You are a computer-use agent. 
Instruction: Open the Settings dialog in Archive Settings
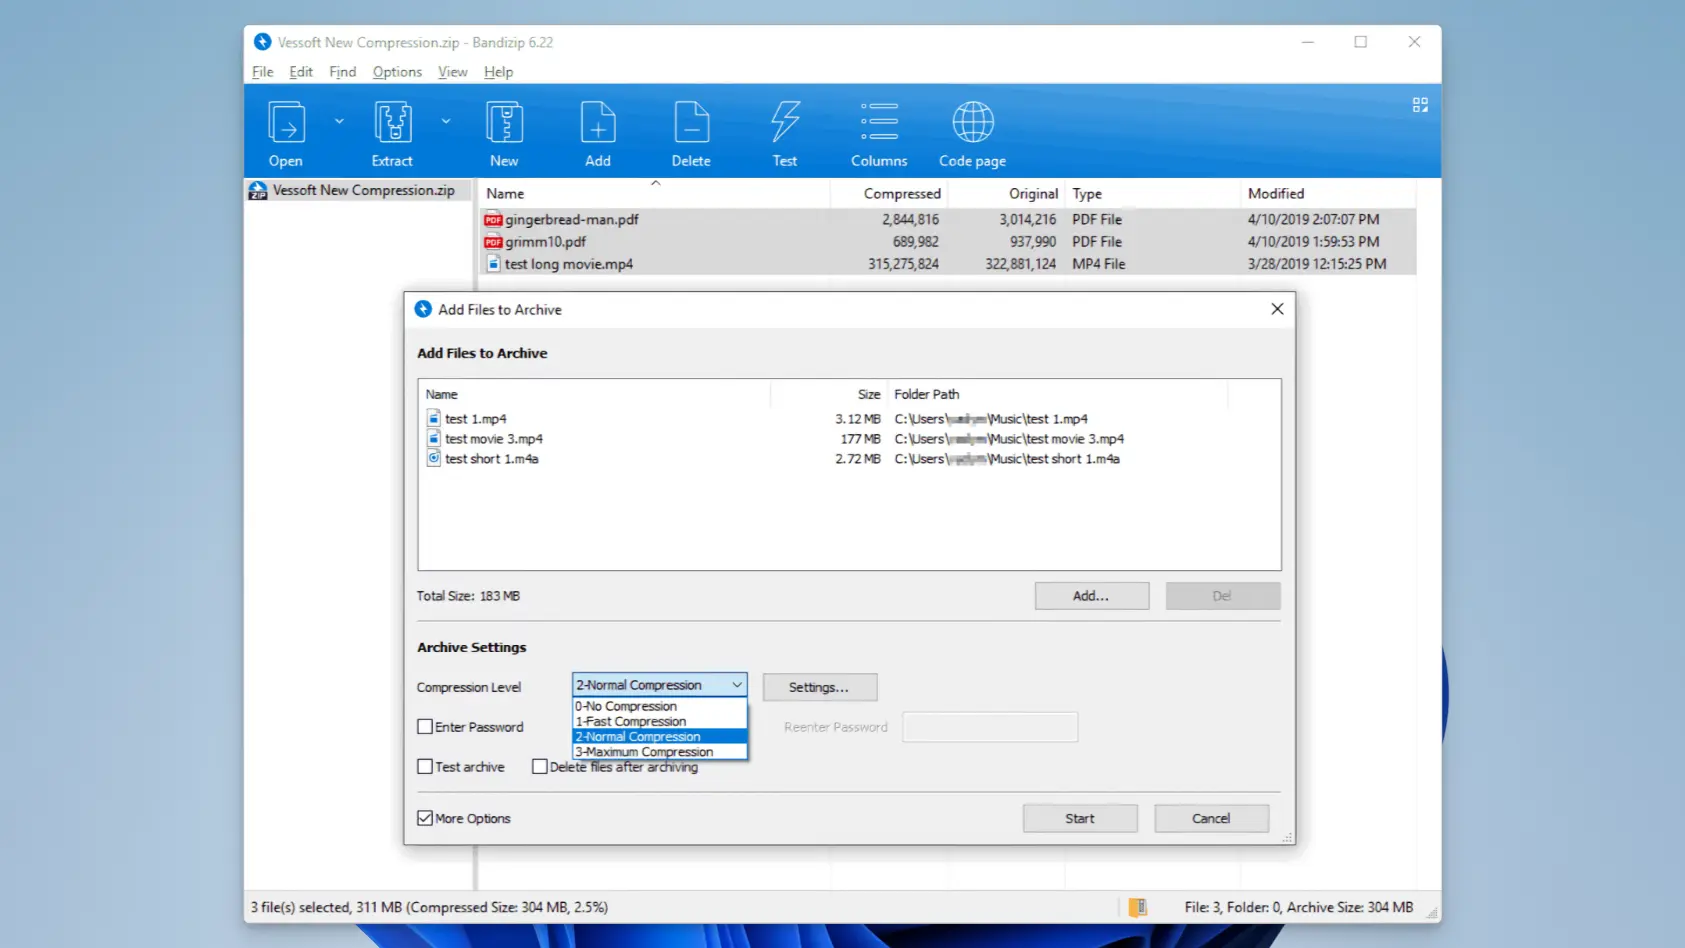(819, 687)
